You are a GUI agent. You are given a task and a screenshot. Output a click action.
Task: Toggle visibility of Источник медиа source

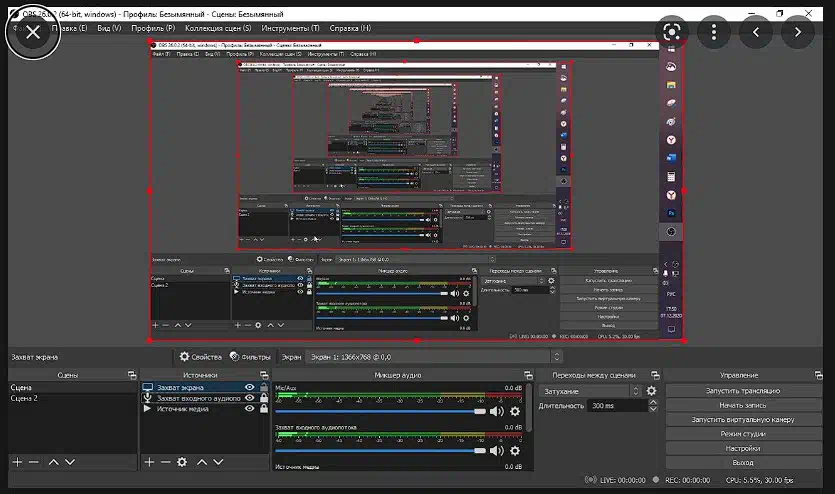click(249, 408)
